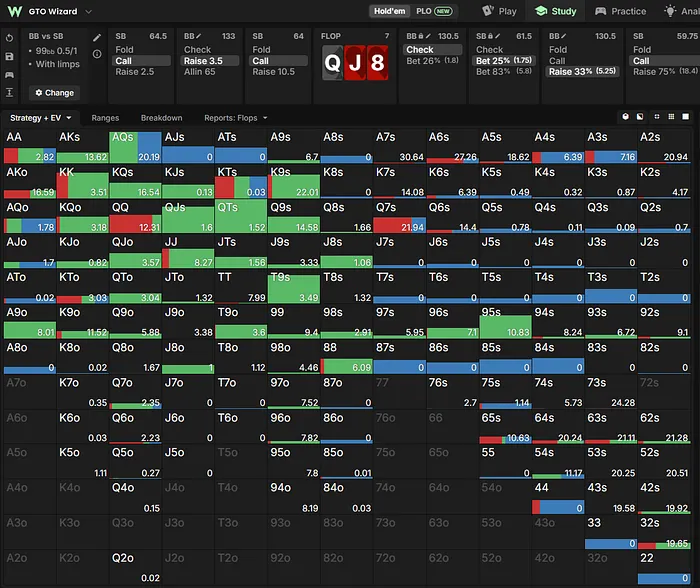The height and width of the screenshot is (588, 700).
Task: Switch to the Breakdown tab
Action: (162, 118)
